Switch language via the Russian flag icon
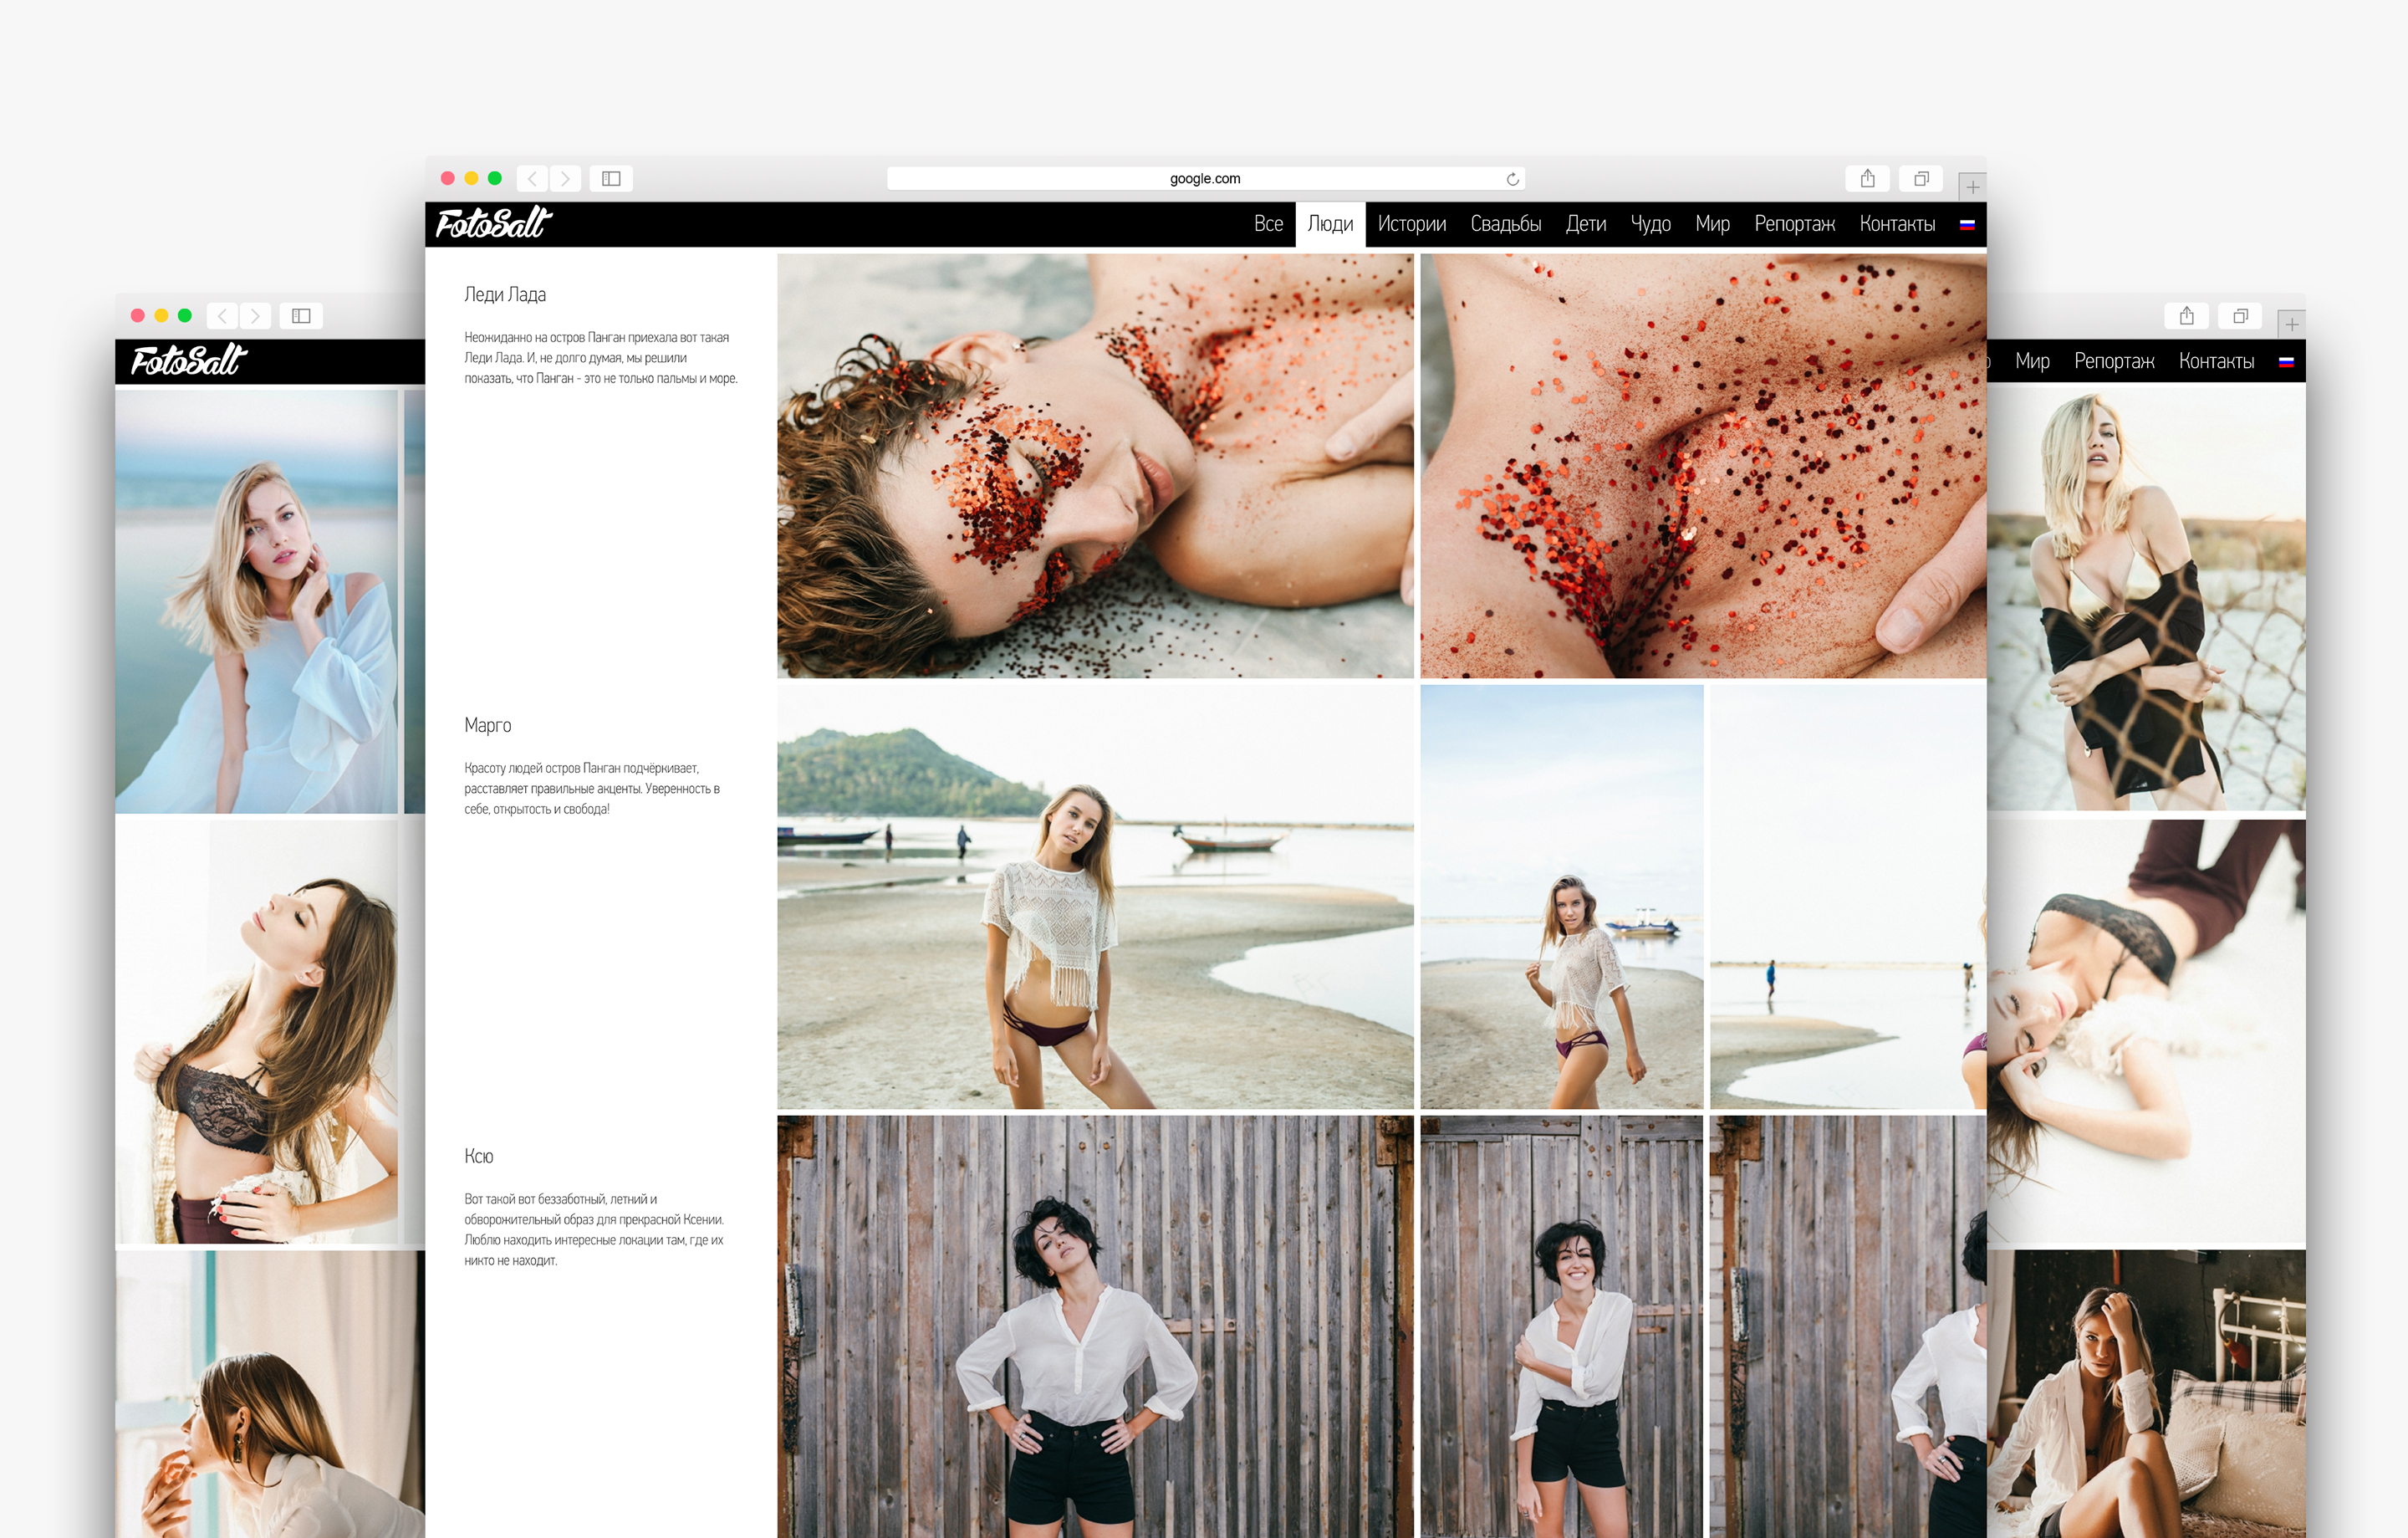This screenshot has height=1538, width=2408. pyautogui.click(x=1967, y=225)
